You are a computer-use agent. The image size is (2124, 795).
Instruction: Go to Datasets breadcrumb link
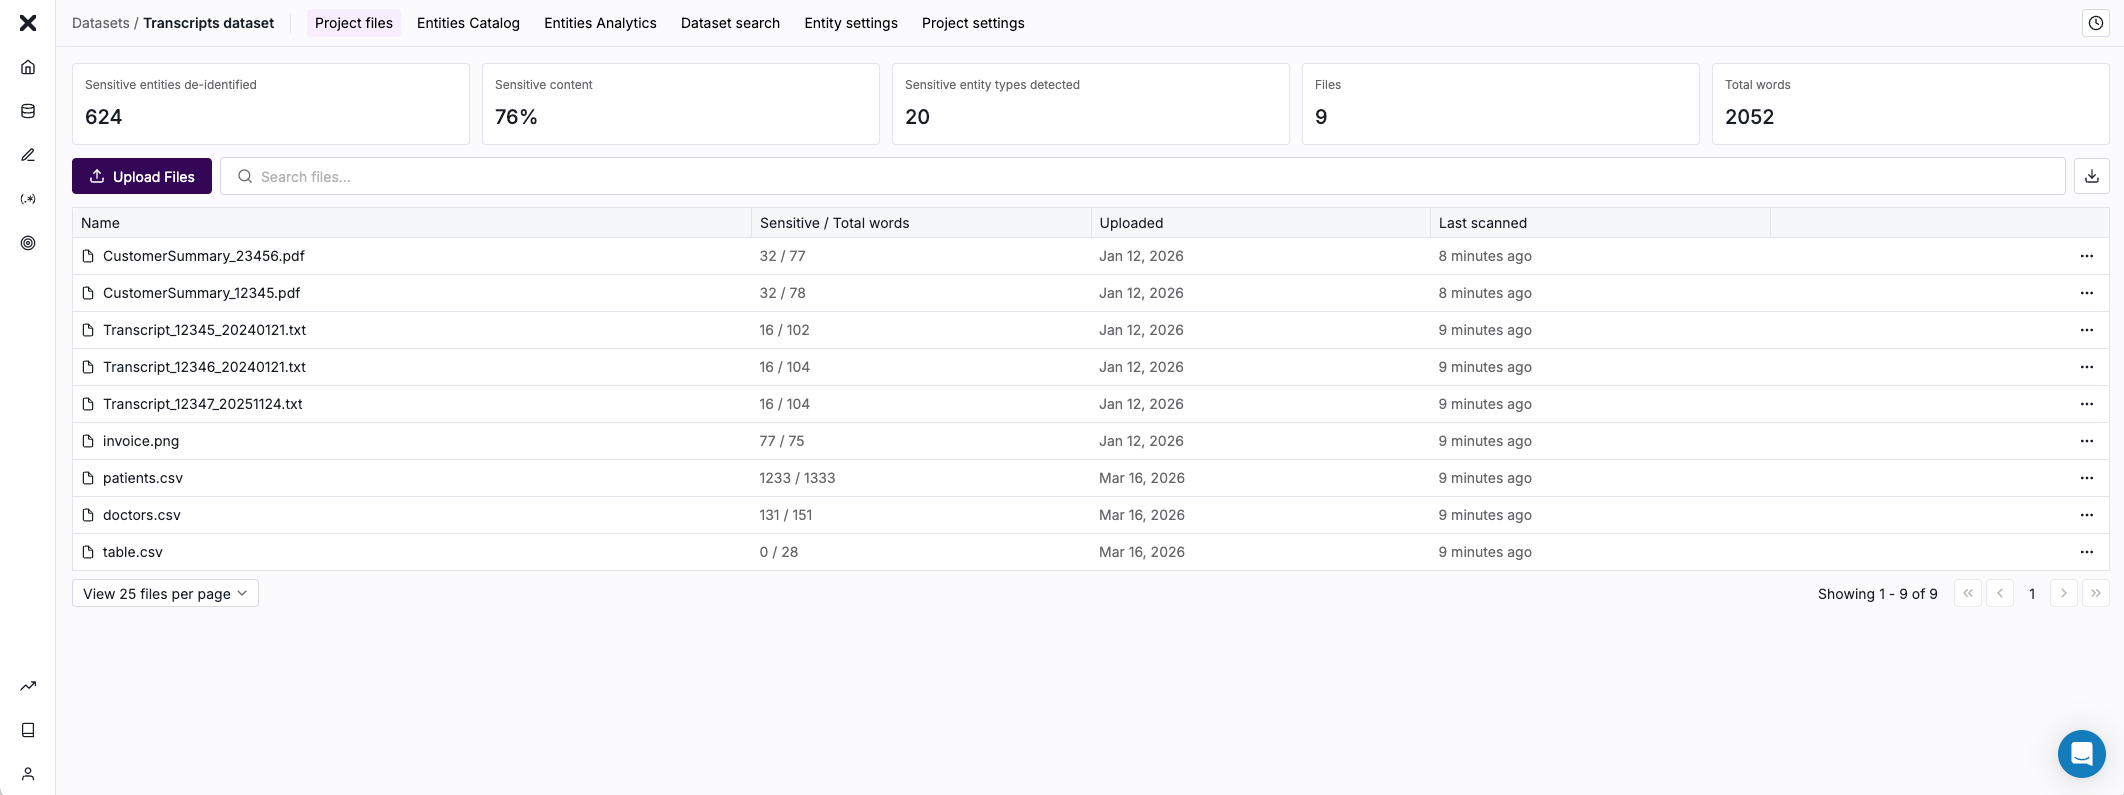pos(100,23)
